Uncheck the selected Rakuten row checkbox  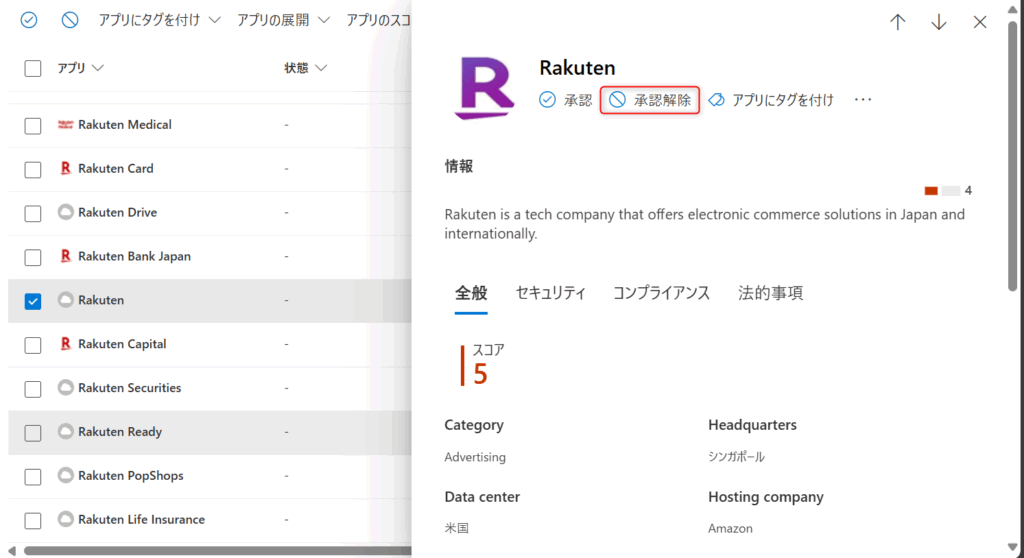tap(33, 301)
